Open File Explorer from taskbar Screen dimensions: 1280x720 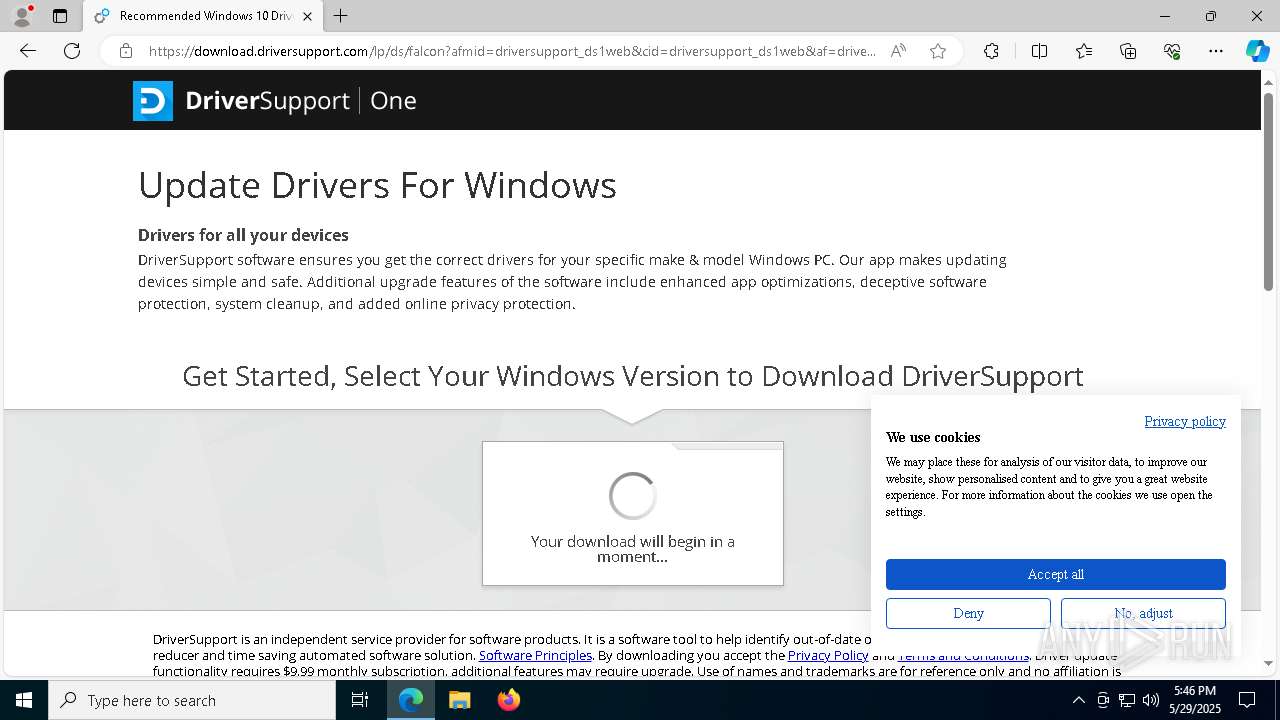459,700
